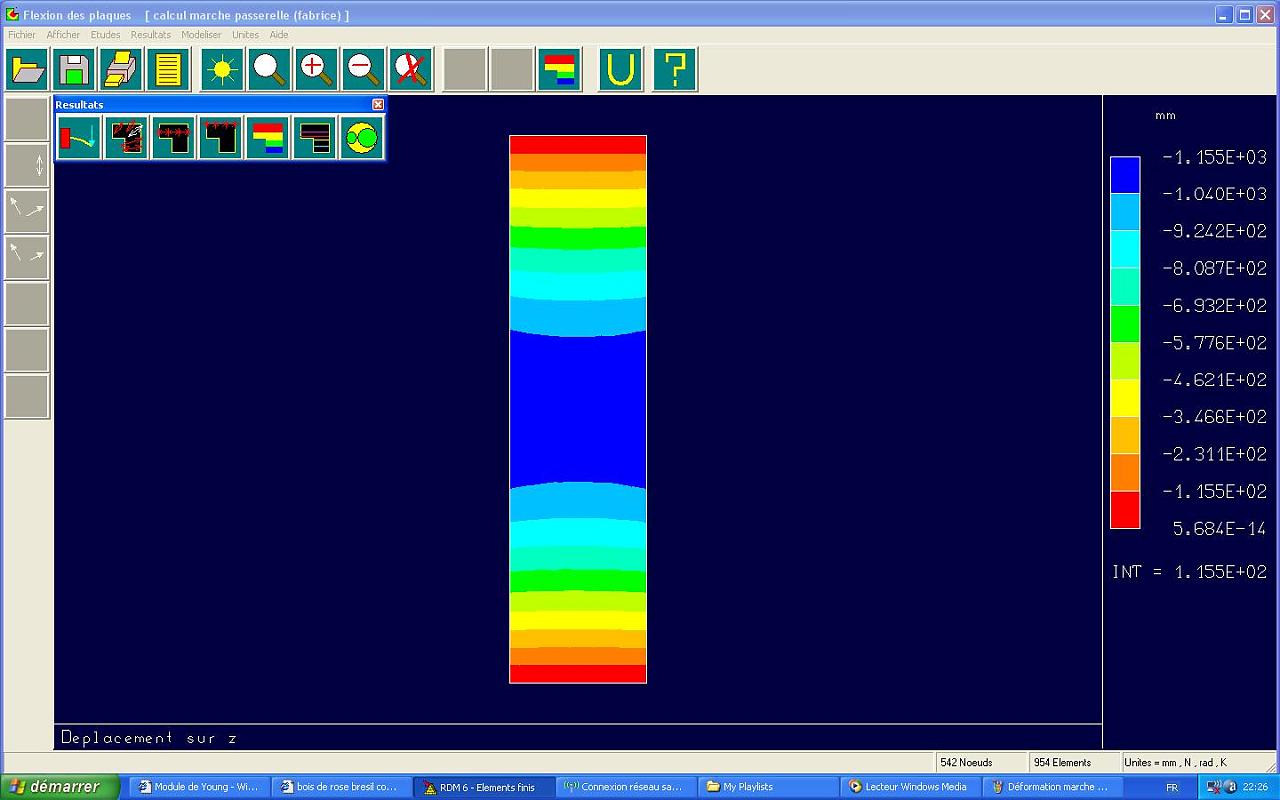This screenshot has height=800, width=1280.
Task: Click the red bottom edge band of the plate
Action: [578, 674]
